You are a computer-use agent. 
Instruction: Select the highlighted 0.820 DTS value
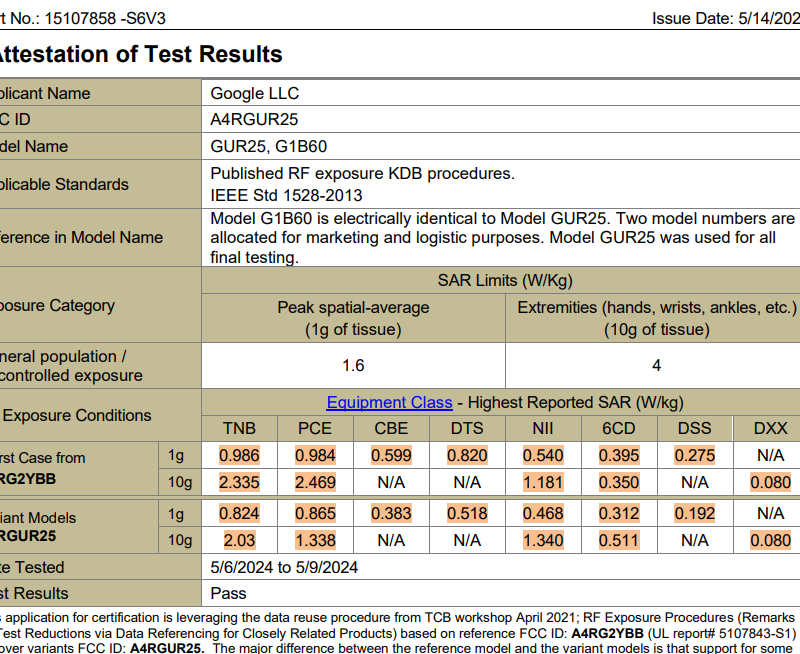[x=467, y=456]
